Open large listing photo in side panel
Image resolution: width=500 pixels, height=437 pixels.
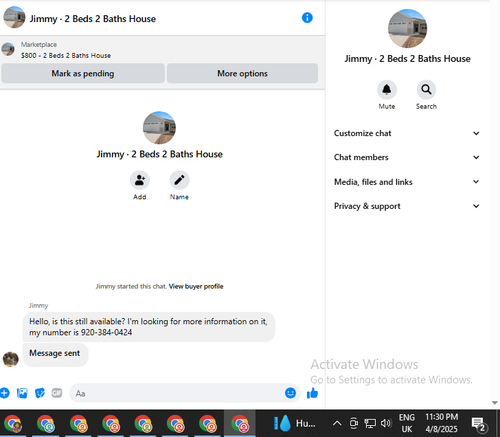pyautogui.click(x=407, y=29)
